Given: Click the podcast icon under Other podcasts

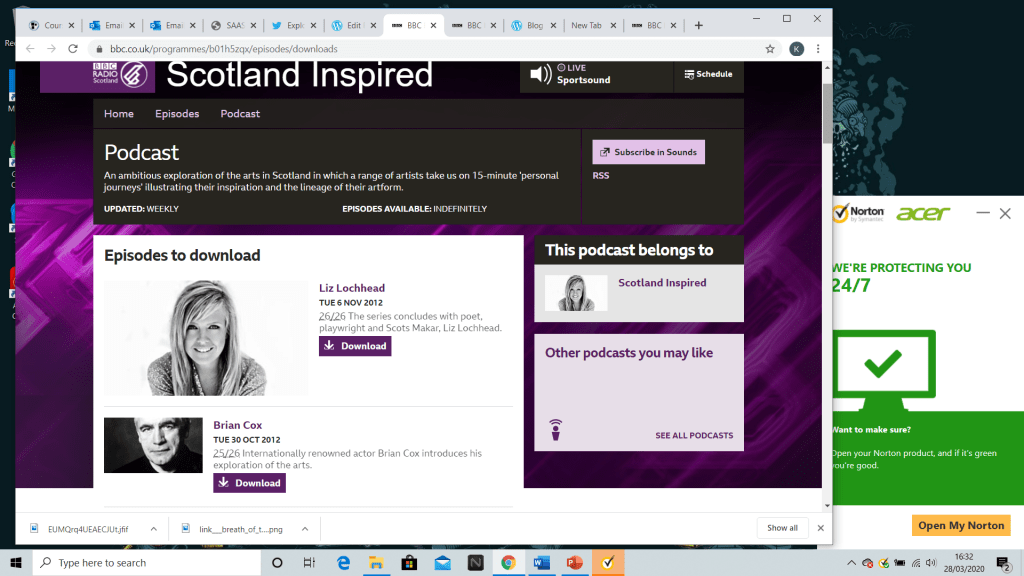Looking at the screenshot, I should pos(555,430).
